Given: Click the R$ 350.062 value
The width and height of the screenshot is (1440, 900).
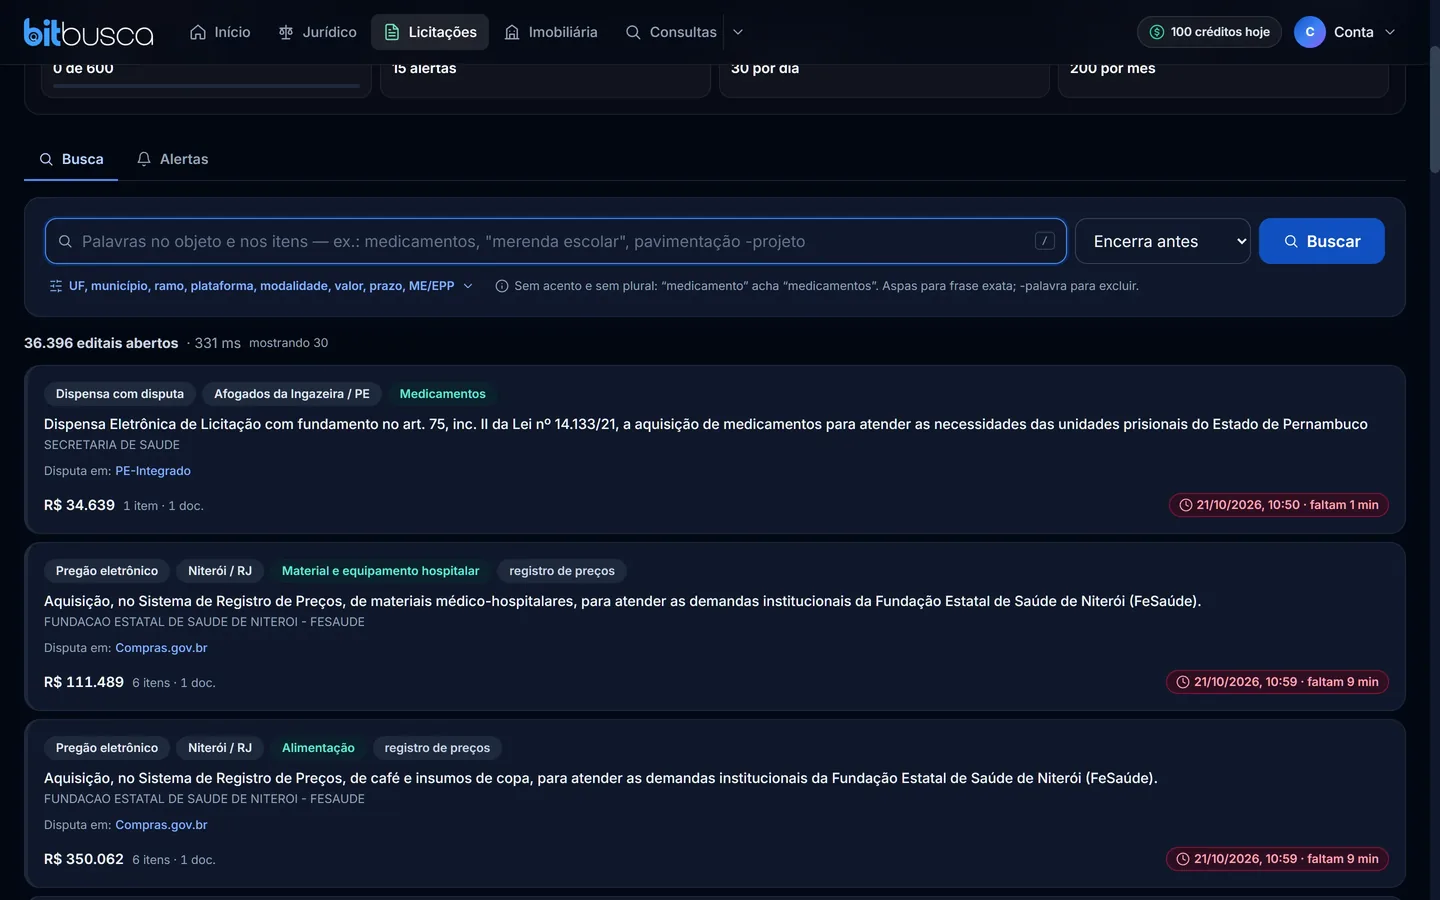Looking at the screenshot, I should [84, 859].
